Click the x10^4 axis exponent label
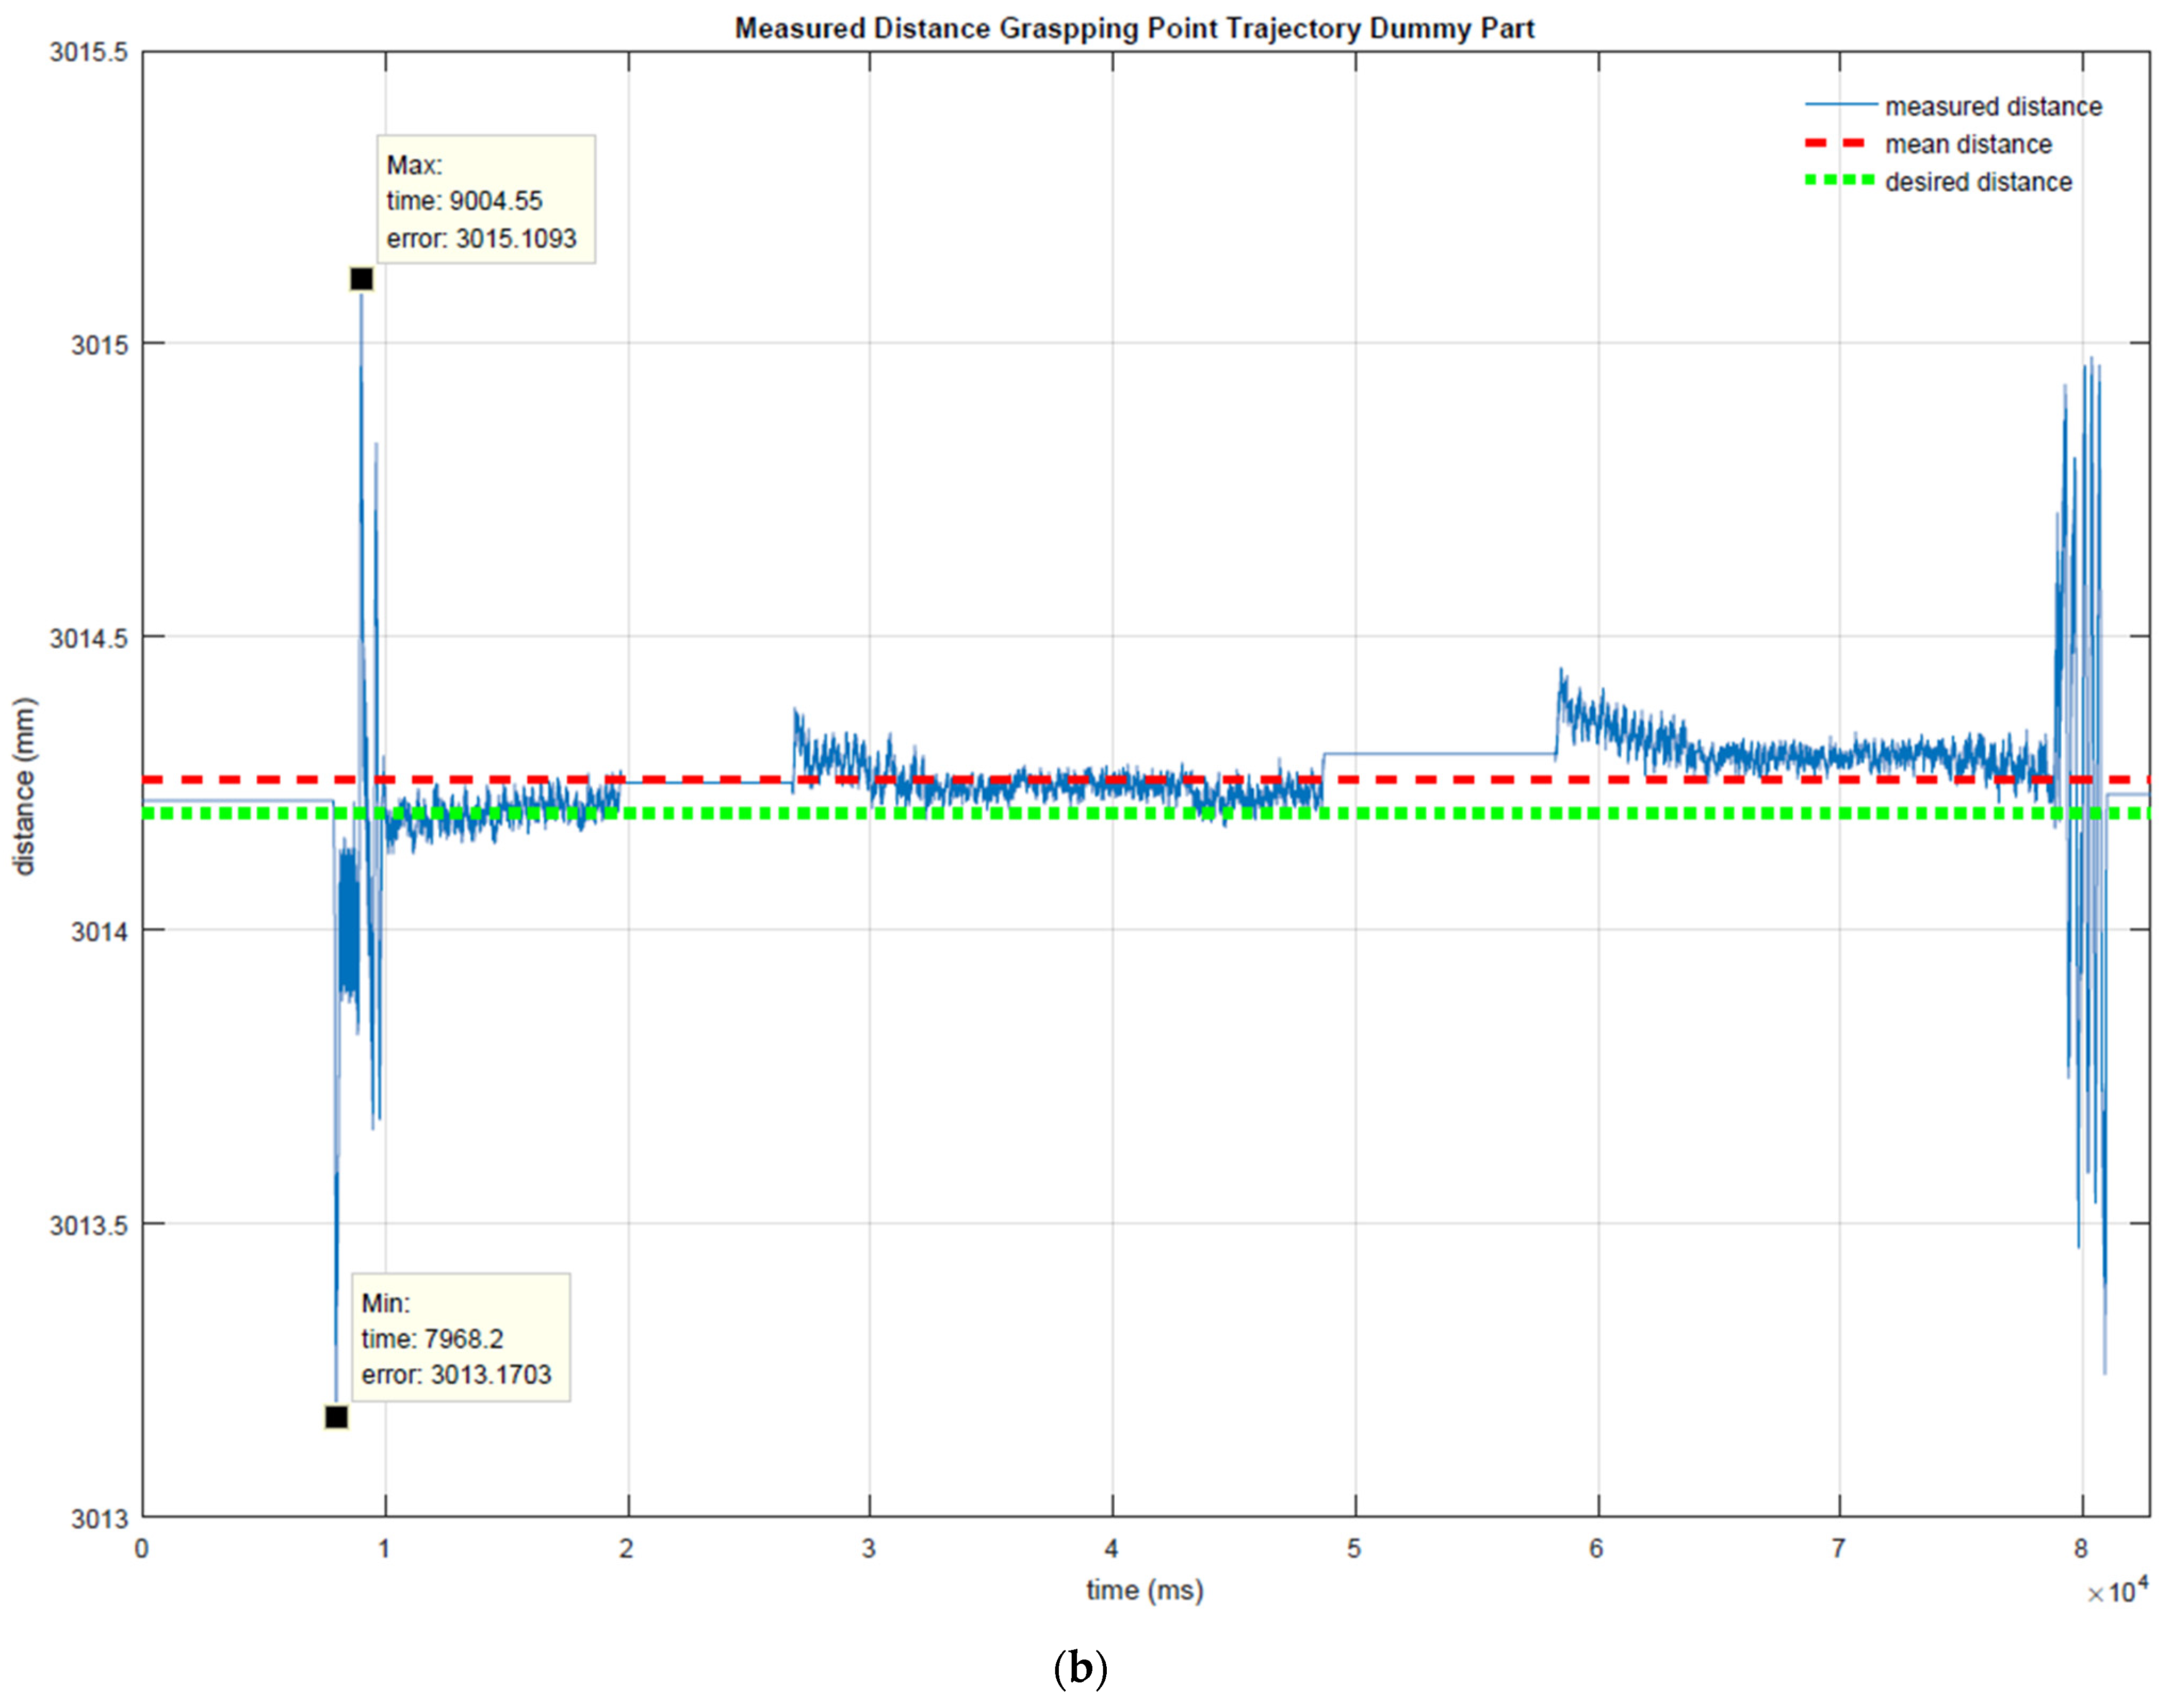 coord(2117,1591)
